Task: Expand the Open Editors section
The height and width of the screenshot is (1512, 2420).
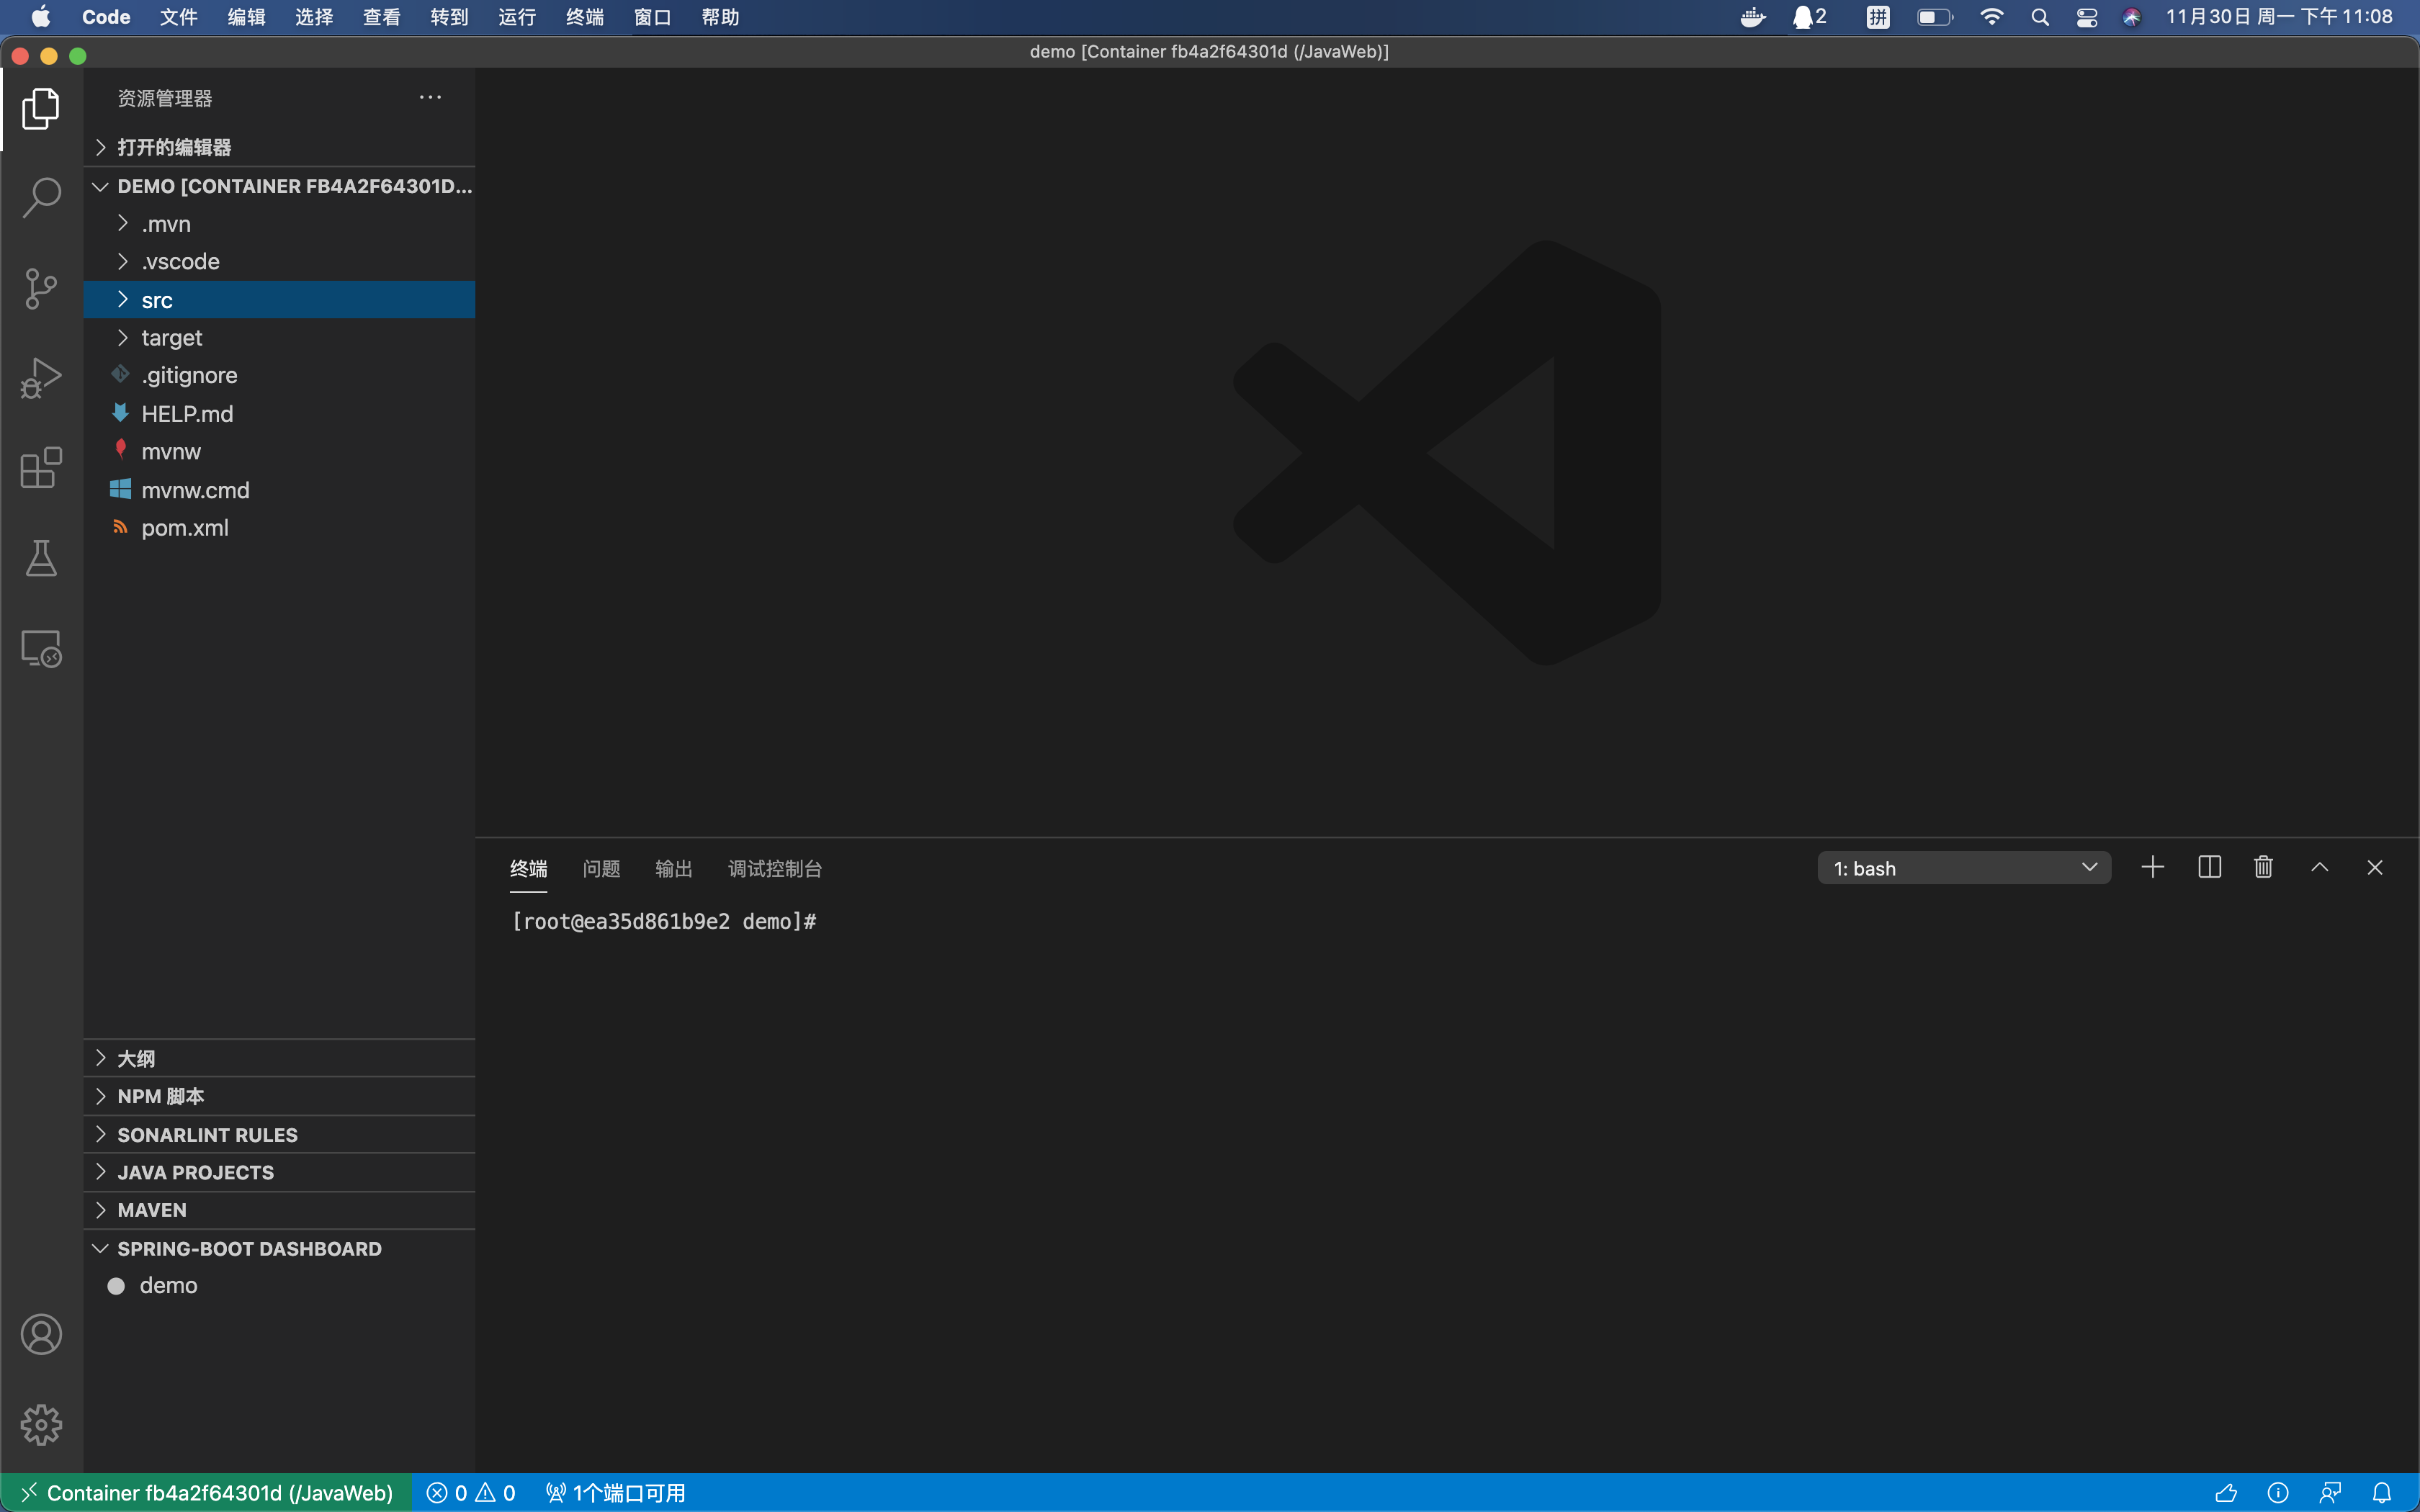Action: tap(279, 147)
